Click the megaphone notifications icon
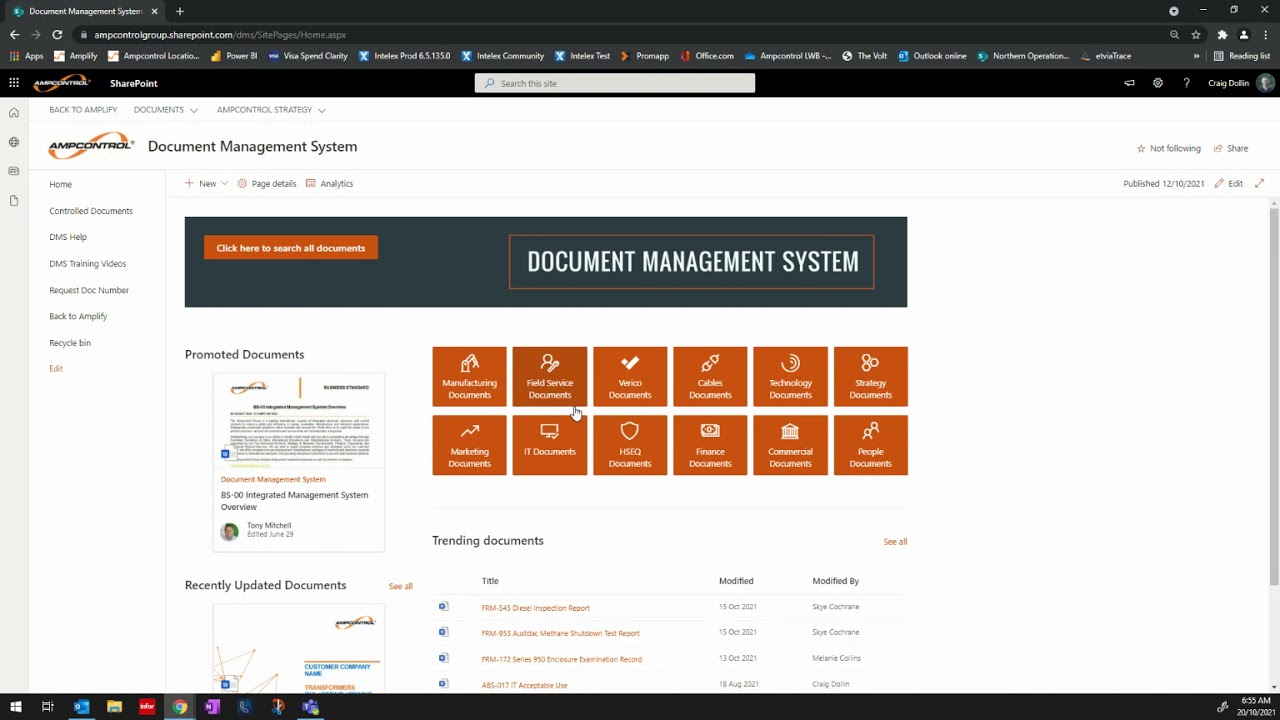 tap(1129, 83)
